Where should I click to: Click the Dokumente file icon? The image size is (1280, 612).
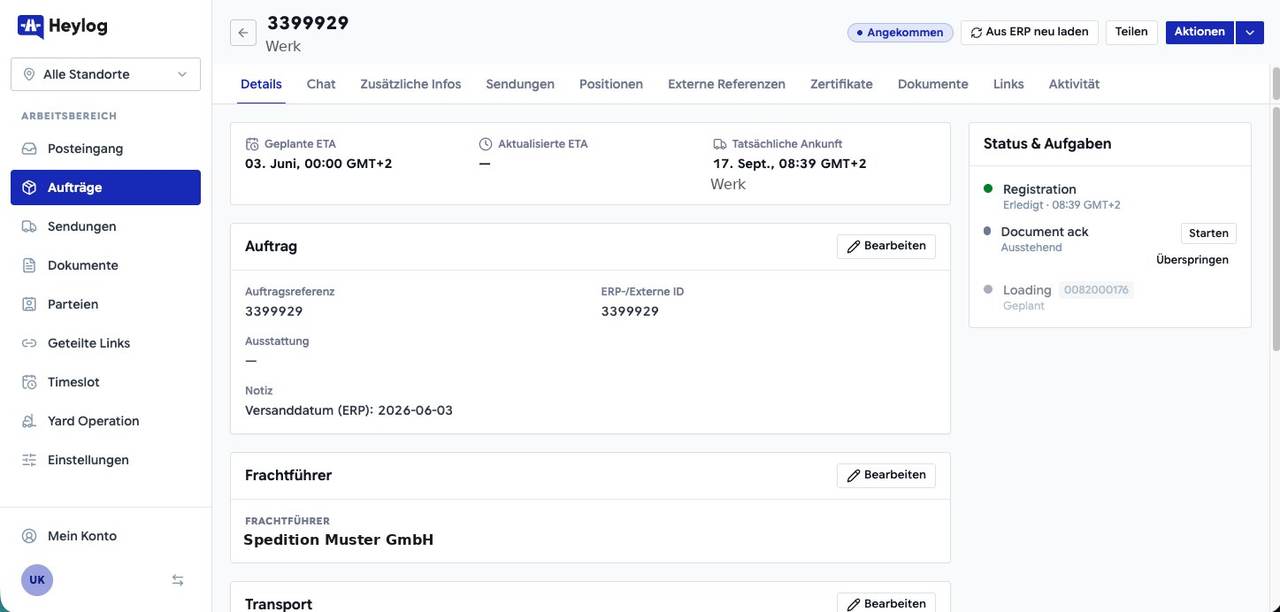[x=29, y=266]
